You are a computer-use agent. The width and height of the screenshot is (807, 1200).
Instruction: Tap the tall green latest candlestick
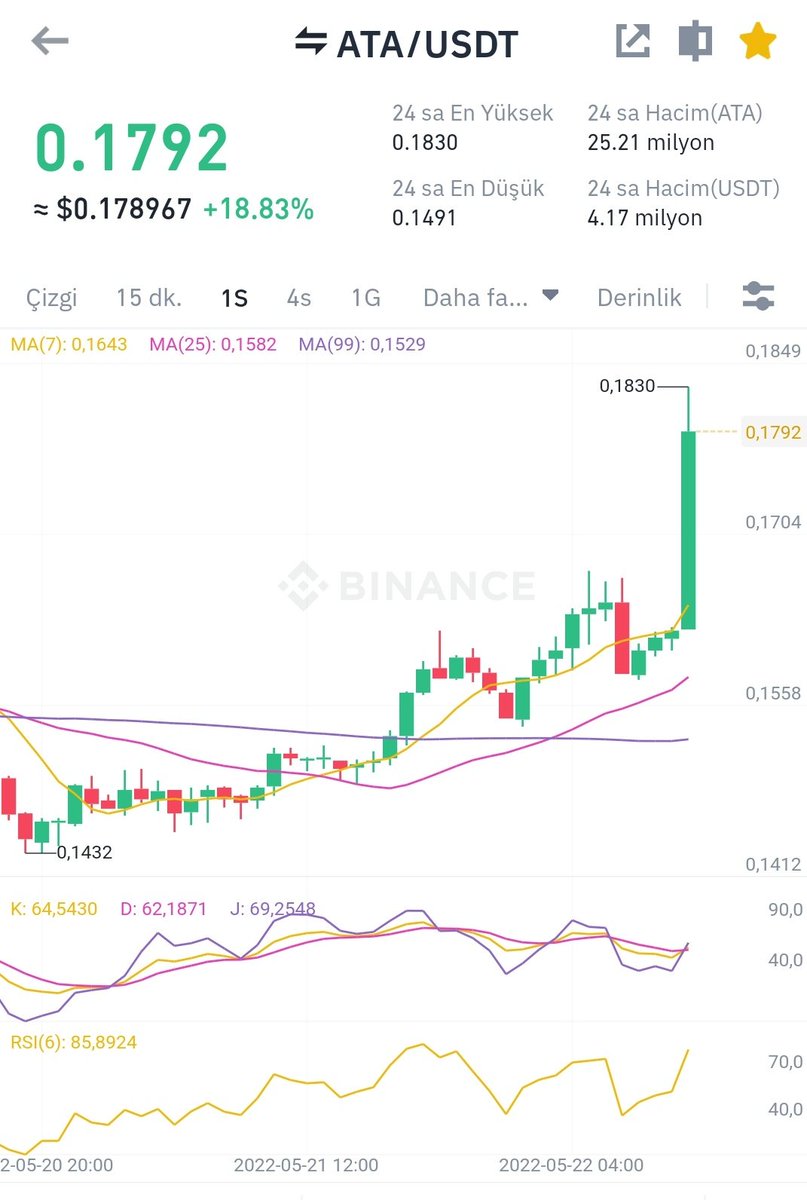point(688,529)
